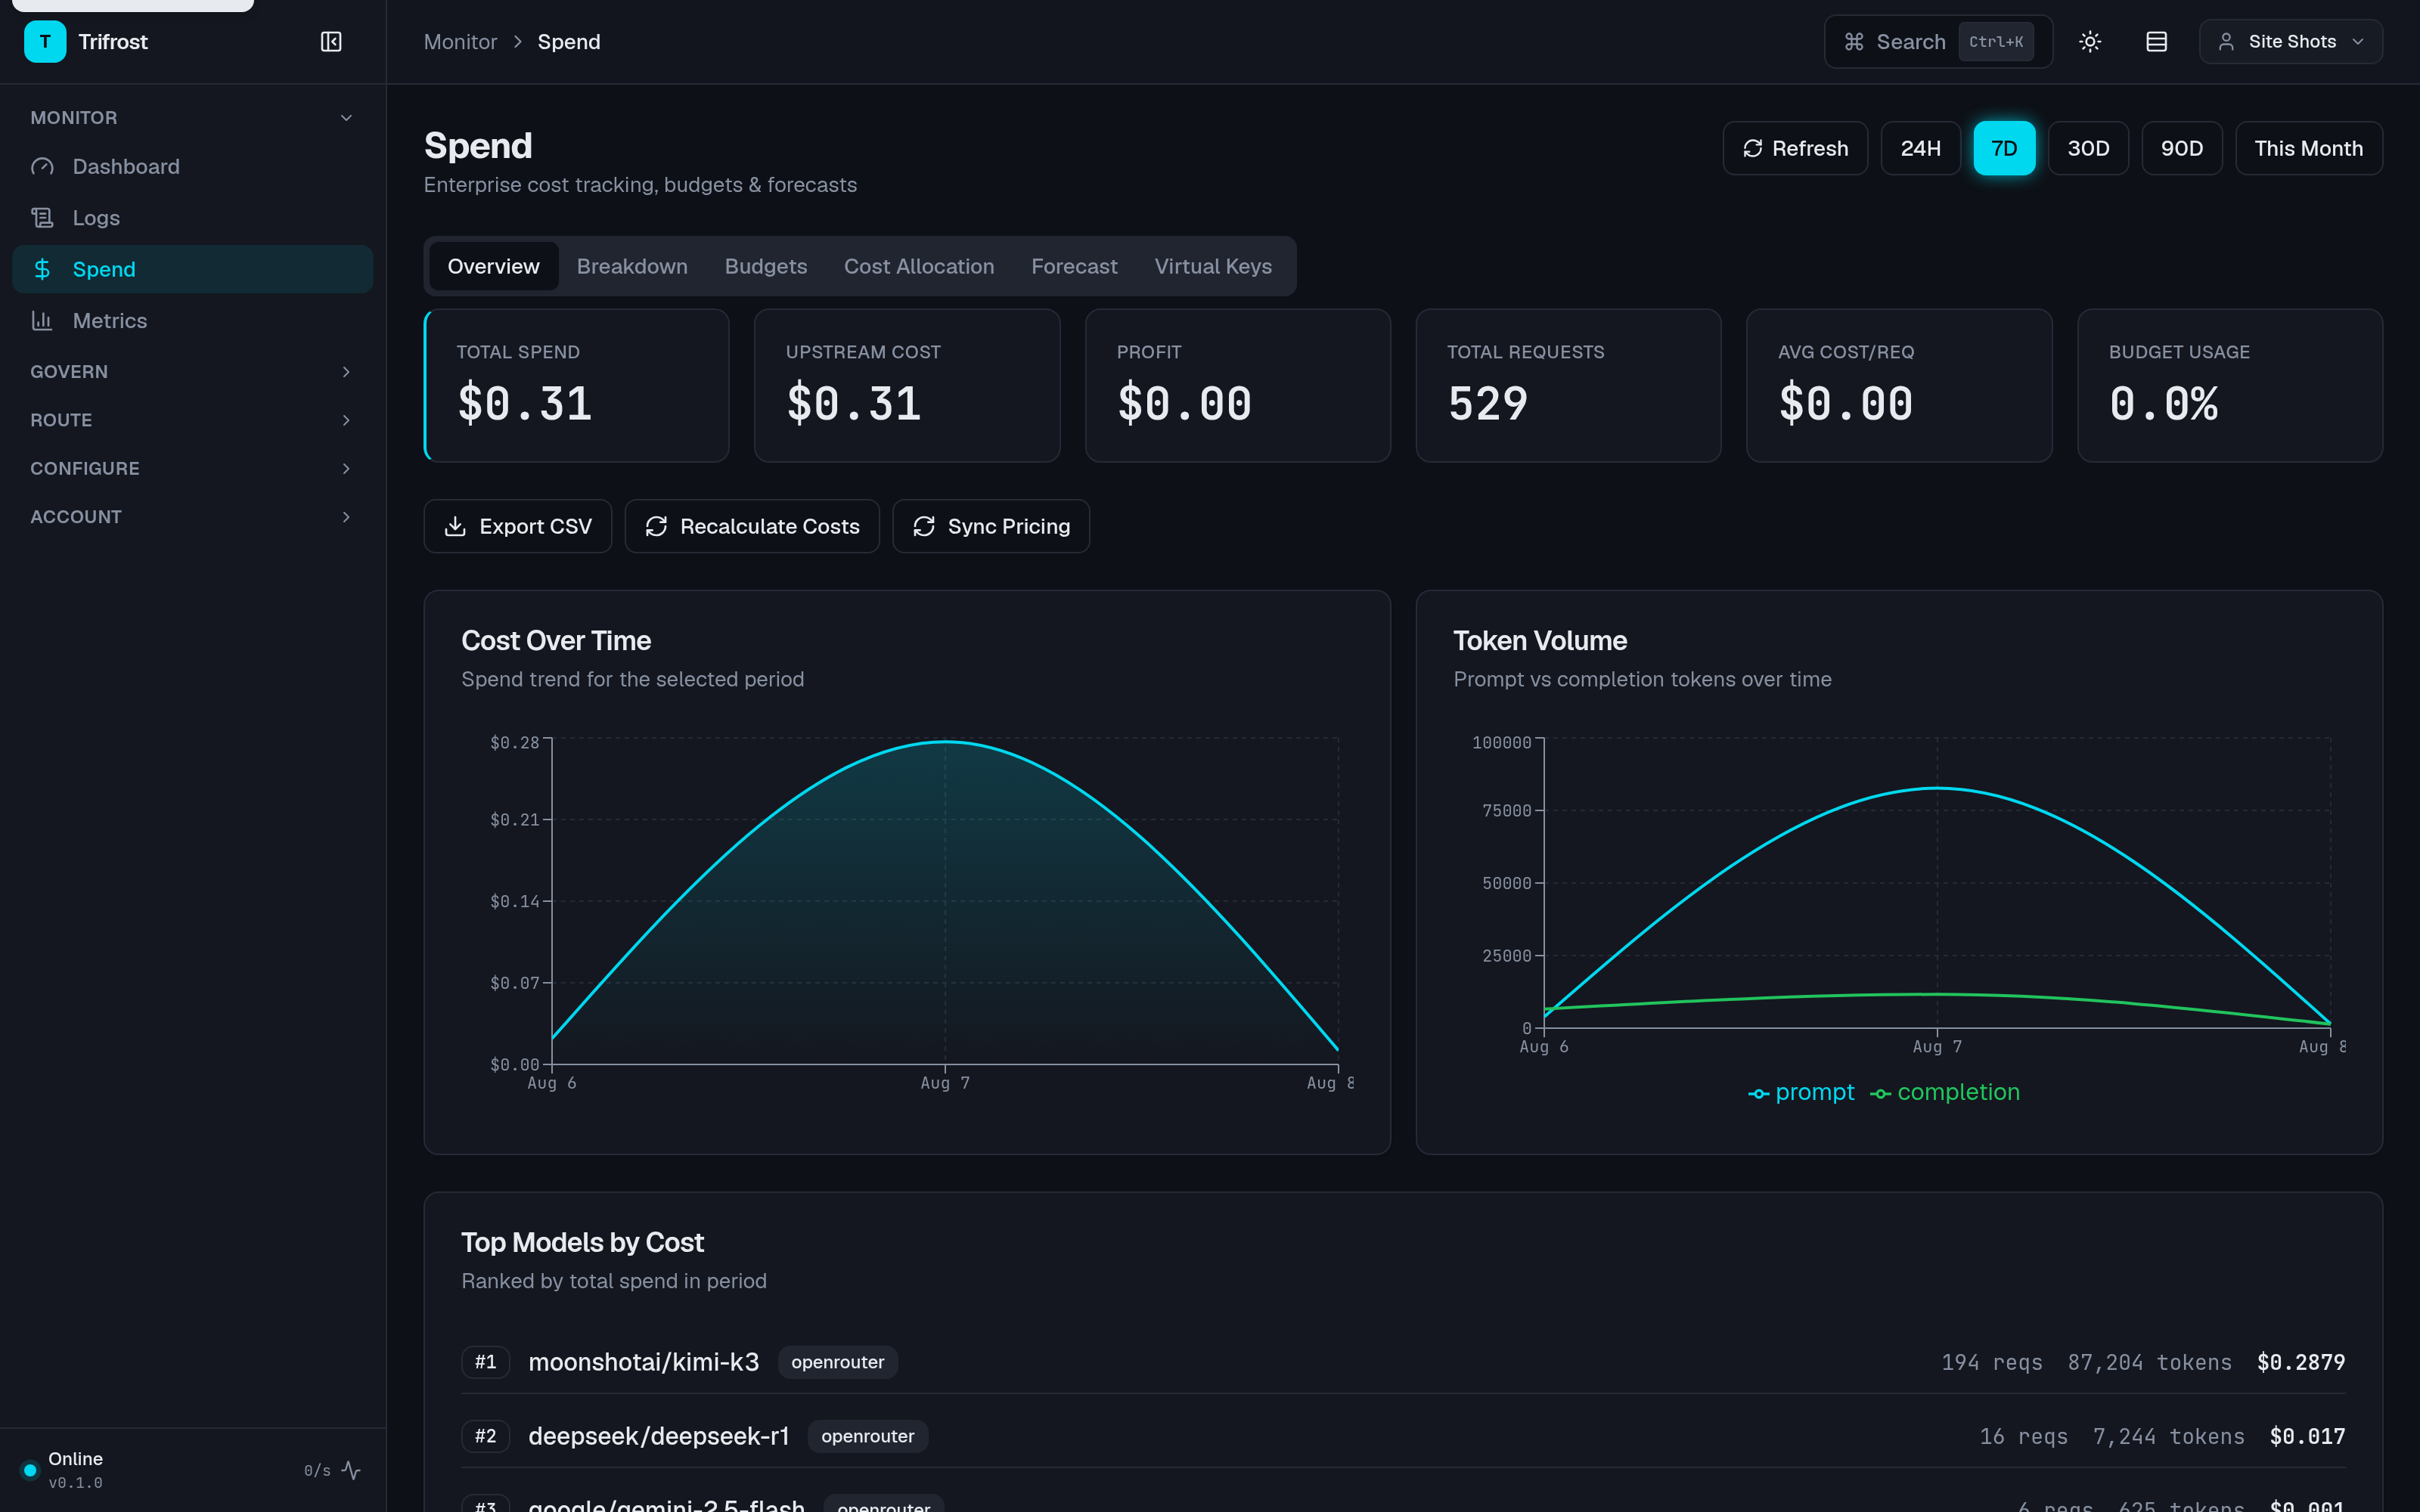Click the activity pulse icon in the status bar
Screen dimensions: 2420x1512
pyautogui.click(x=351, y=1470)
